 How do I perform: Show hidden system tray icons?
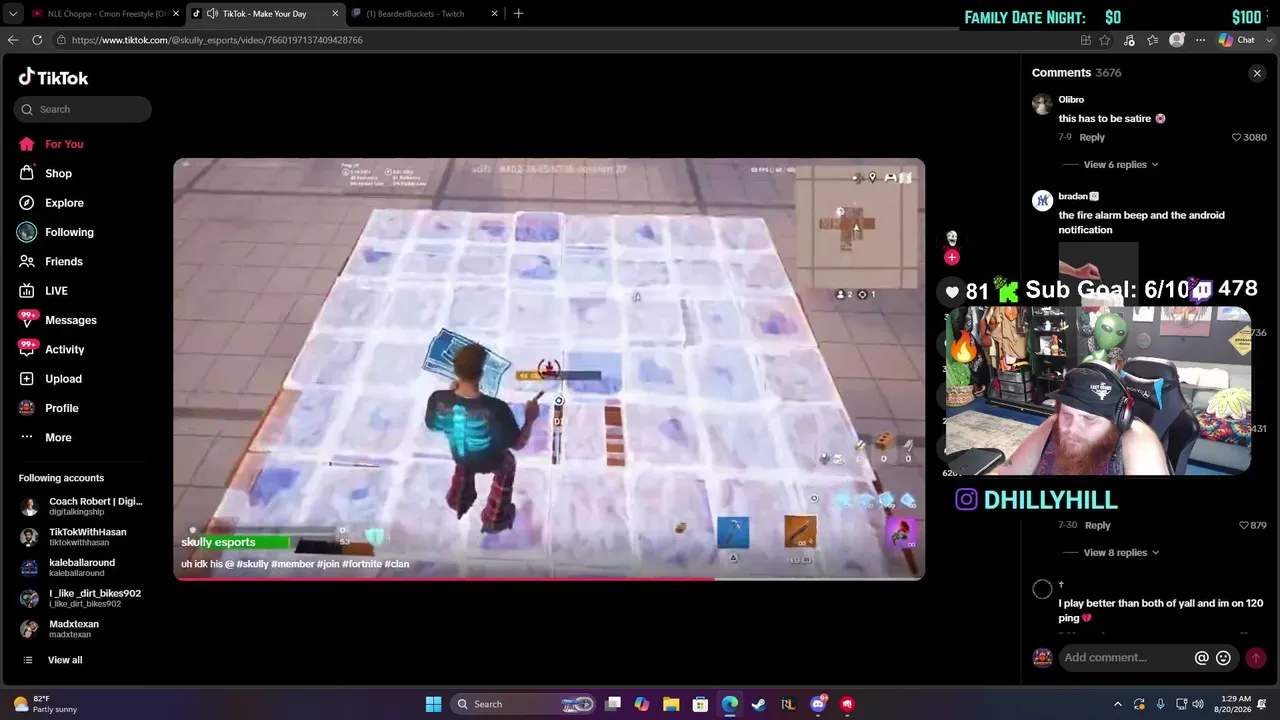pyautogui.click(x=1118, y=704)
